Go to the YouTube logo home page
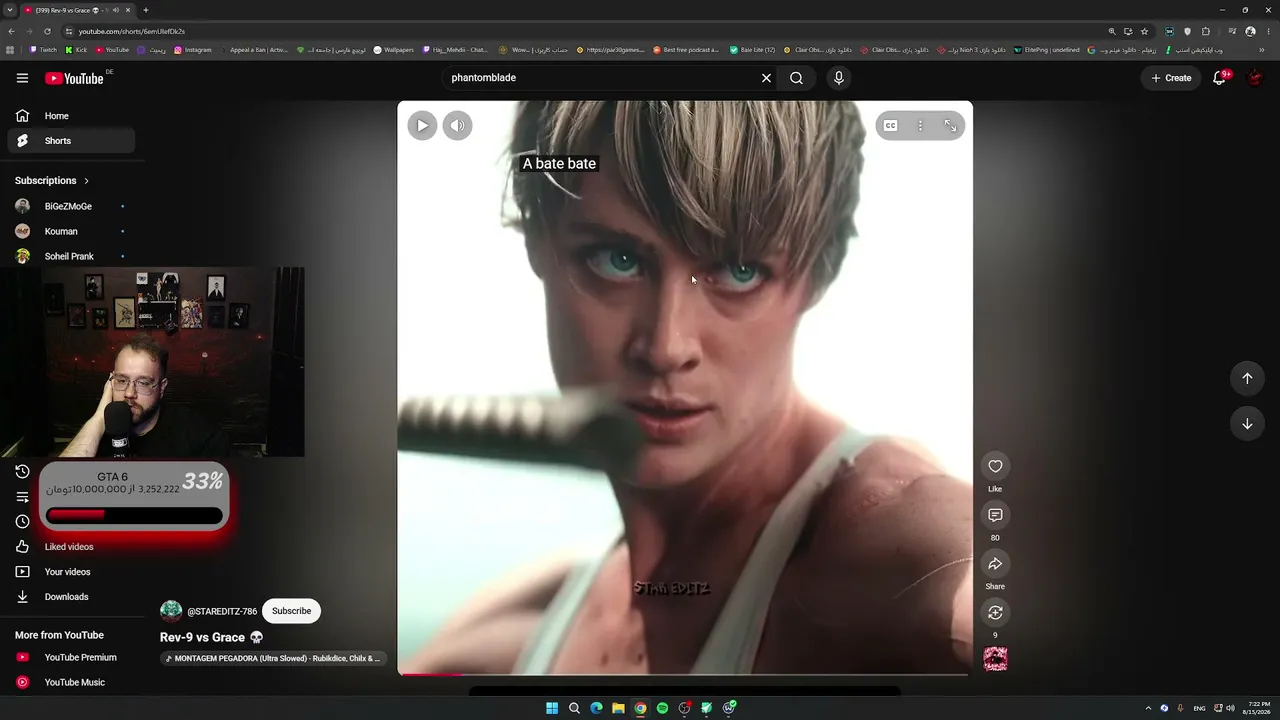The height and width of the screenshot is (720, 1280). pos(74,78)
